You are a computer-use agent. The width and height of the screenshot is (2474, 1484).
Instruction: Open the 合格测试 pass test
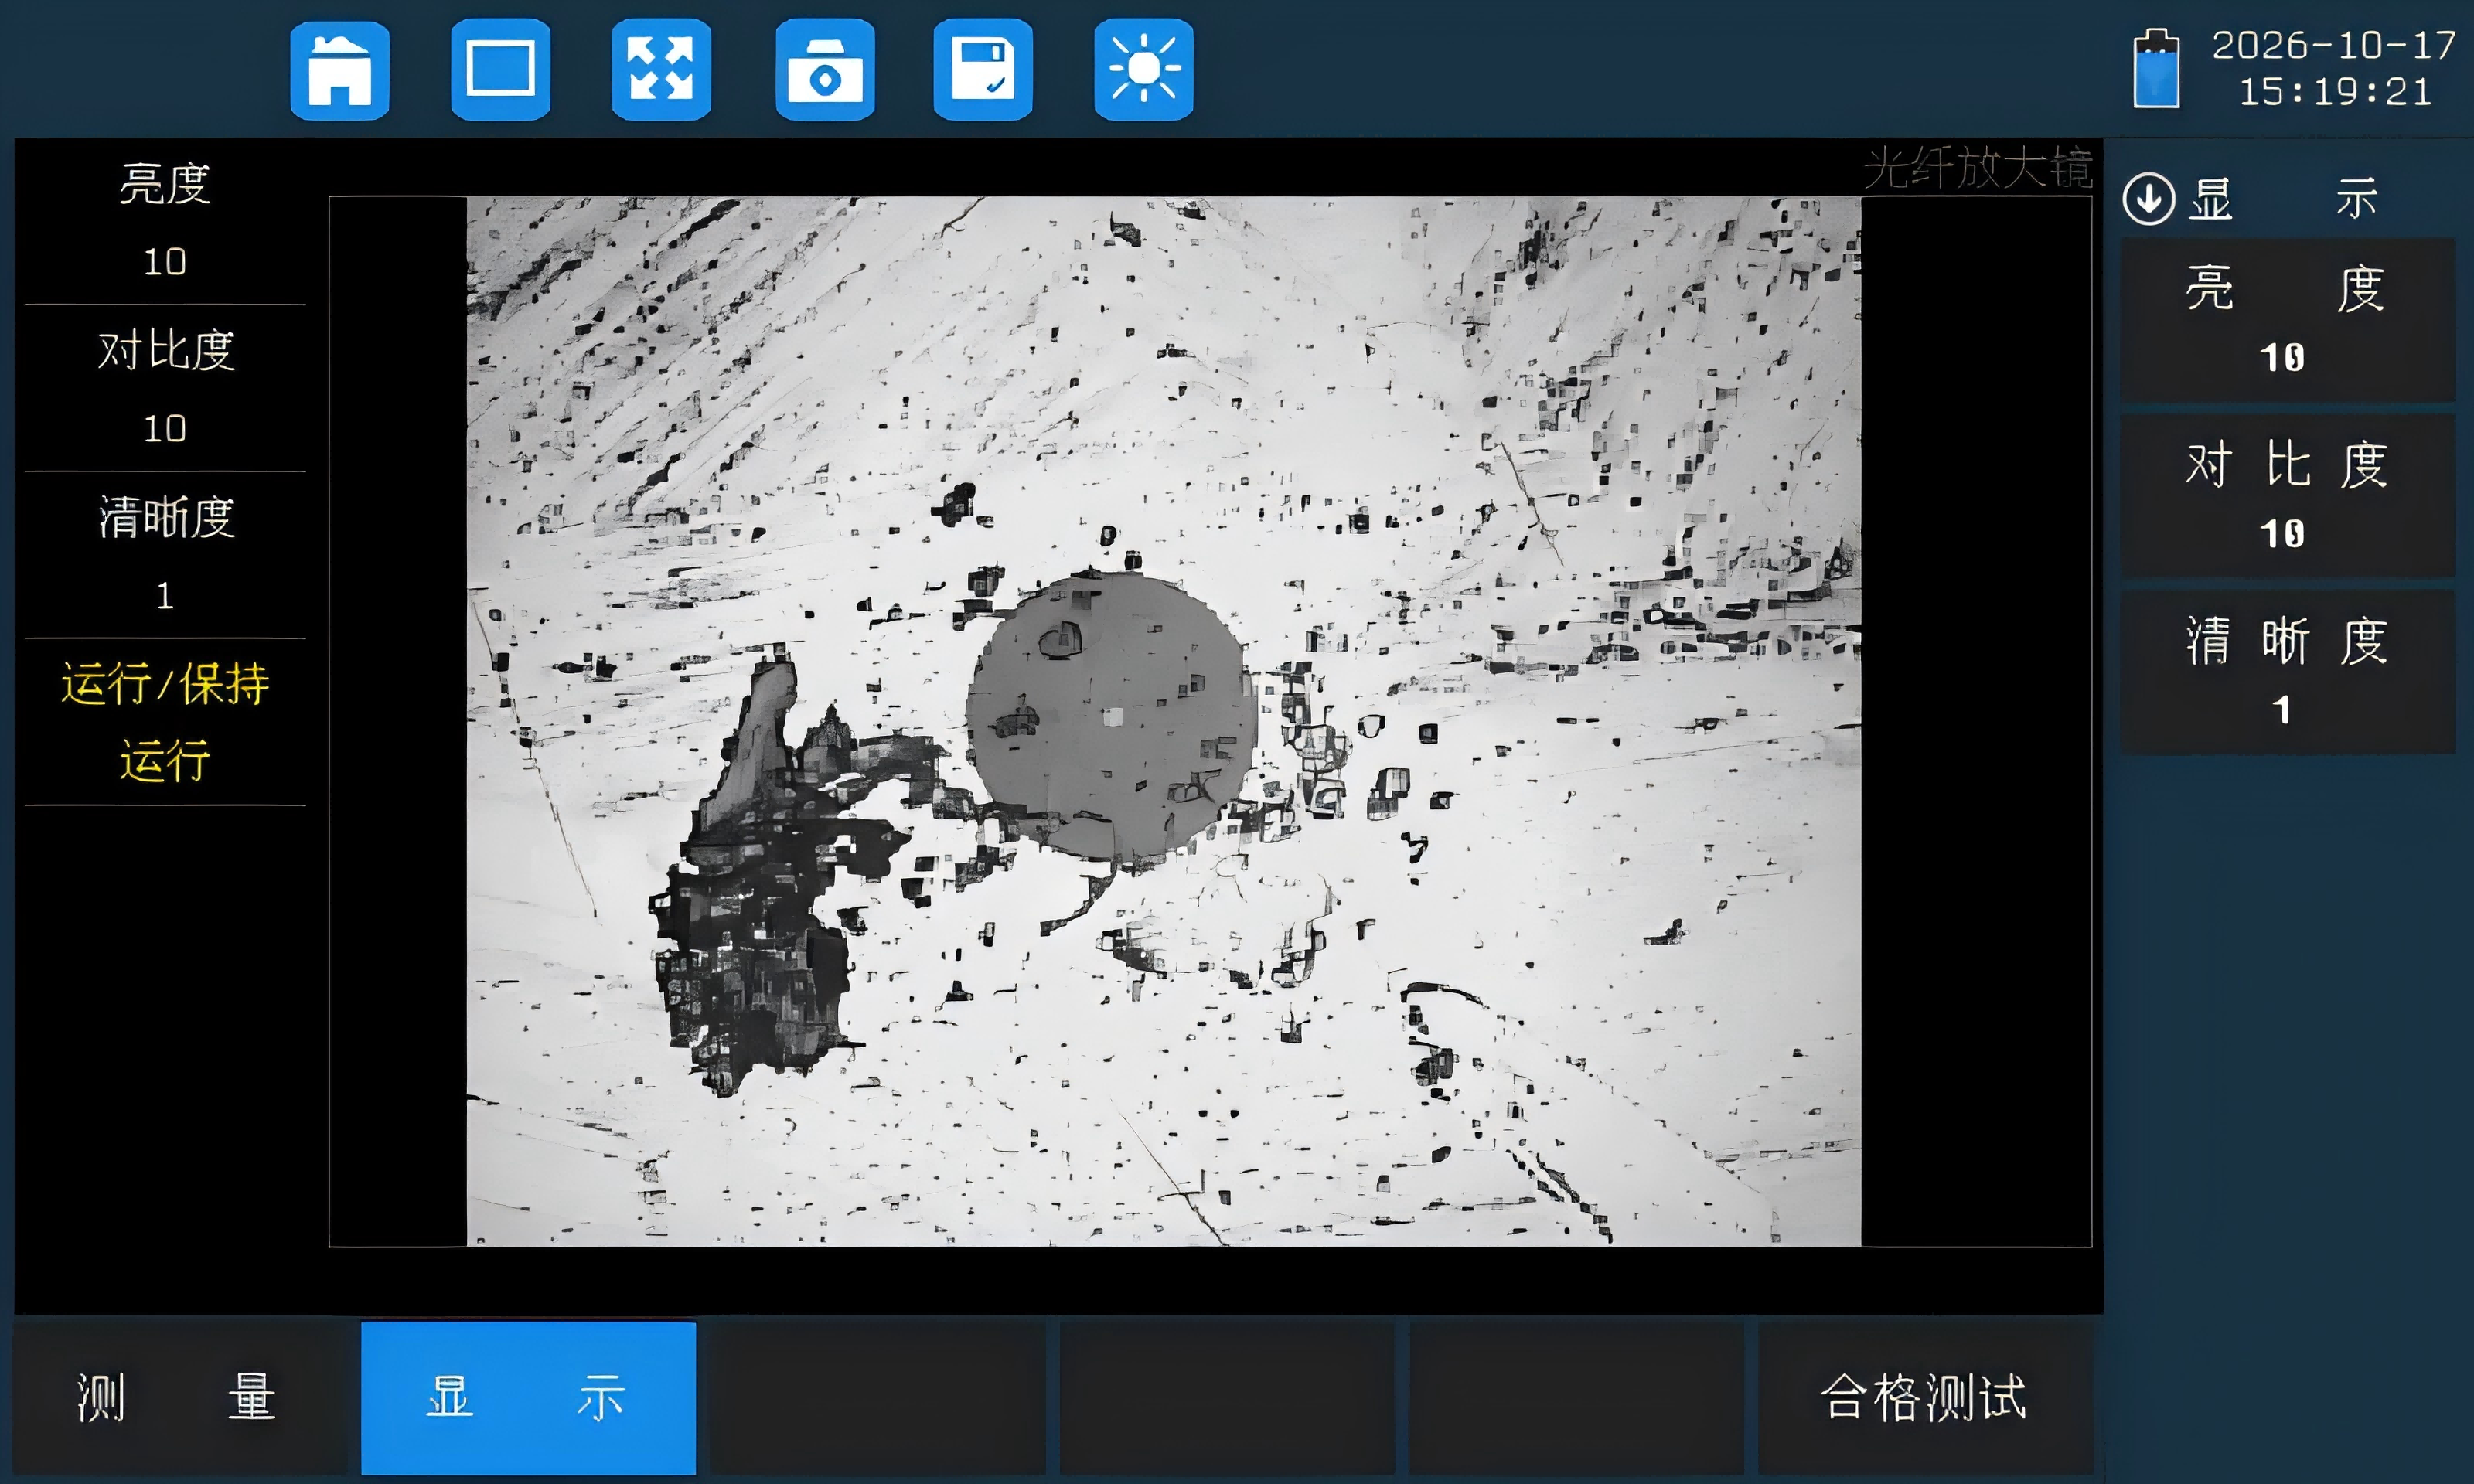tap(1925, 1397)
